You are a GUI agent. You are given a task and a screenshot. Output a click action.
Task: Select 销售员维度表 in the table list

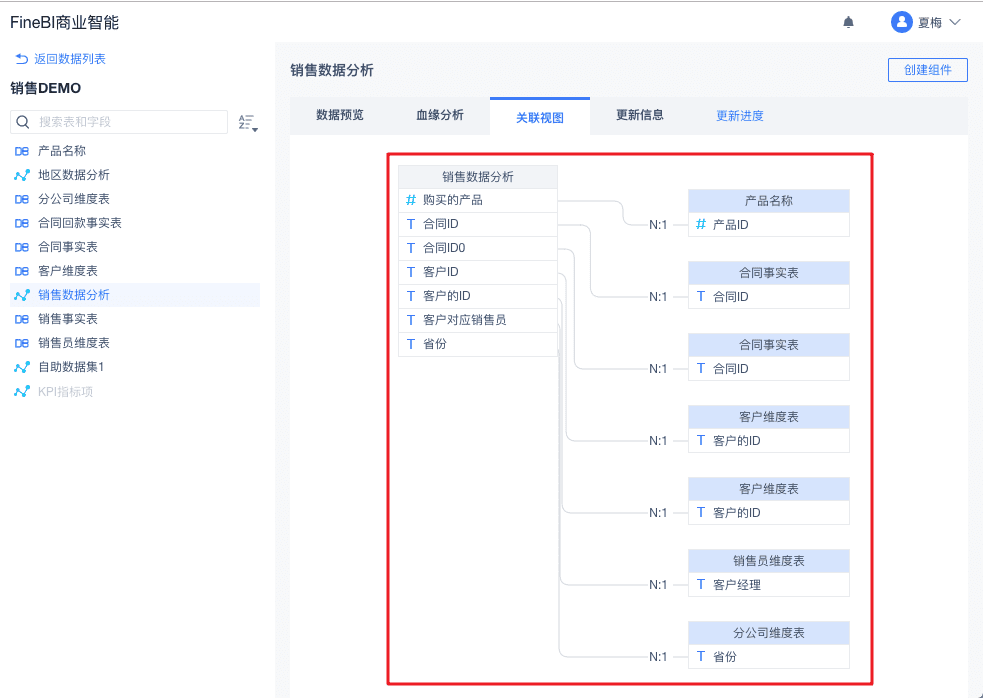tap(74, 343)
